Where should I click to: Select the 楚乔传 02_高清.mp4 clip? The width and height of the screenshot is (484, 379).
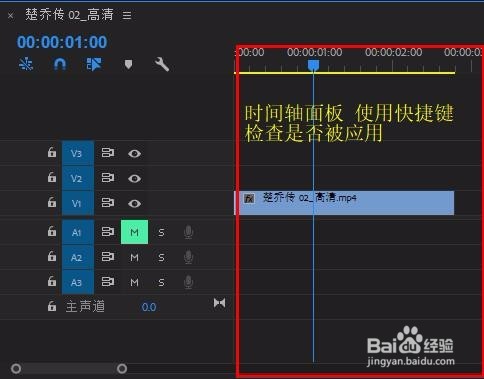[x=345, y=203]
